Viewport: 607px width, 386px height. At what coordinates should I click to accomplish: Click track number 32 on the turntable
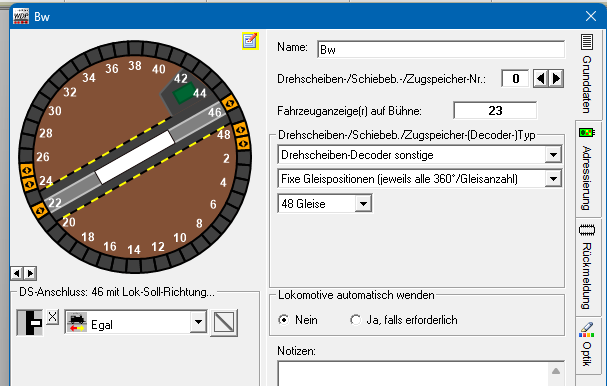point(70,92)
